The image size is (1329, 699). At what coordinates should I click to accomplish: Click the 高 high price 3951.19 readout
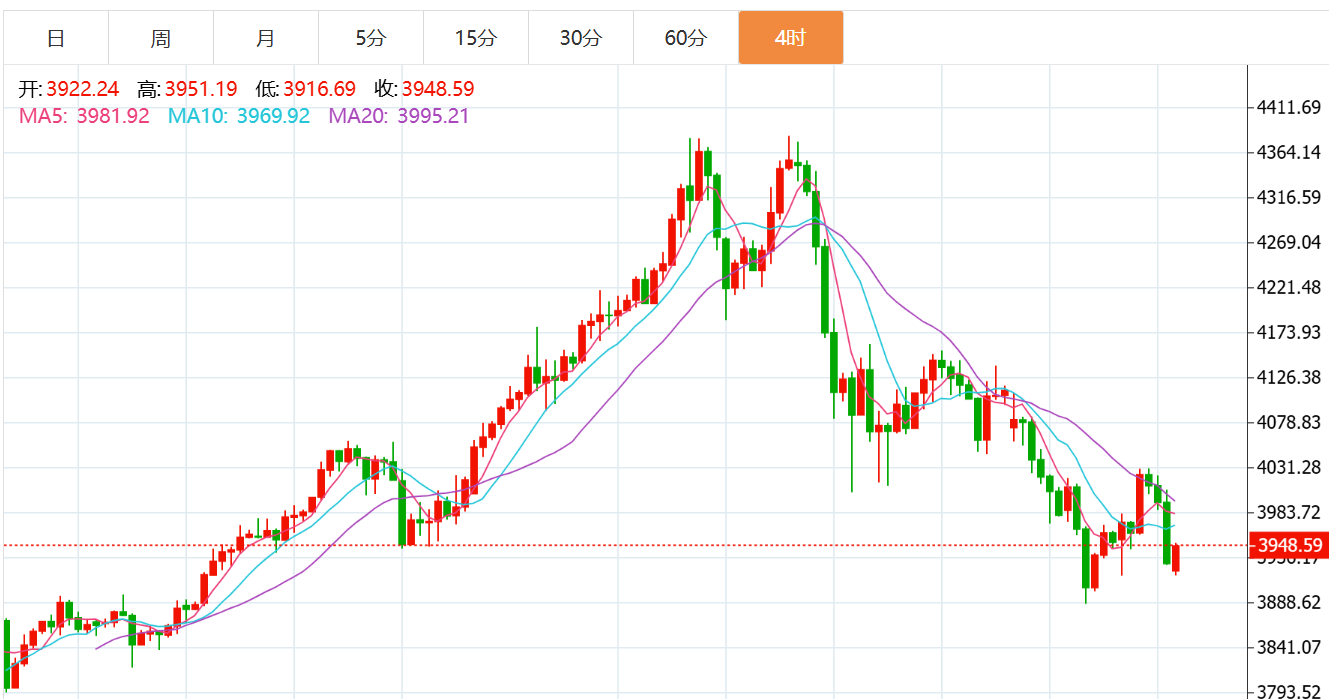pos(187,89)
